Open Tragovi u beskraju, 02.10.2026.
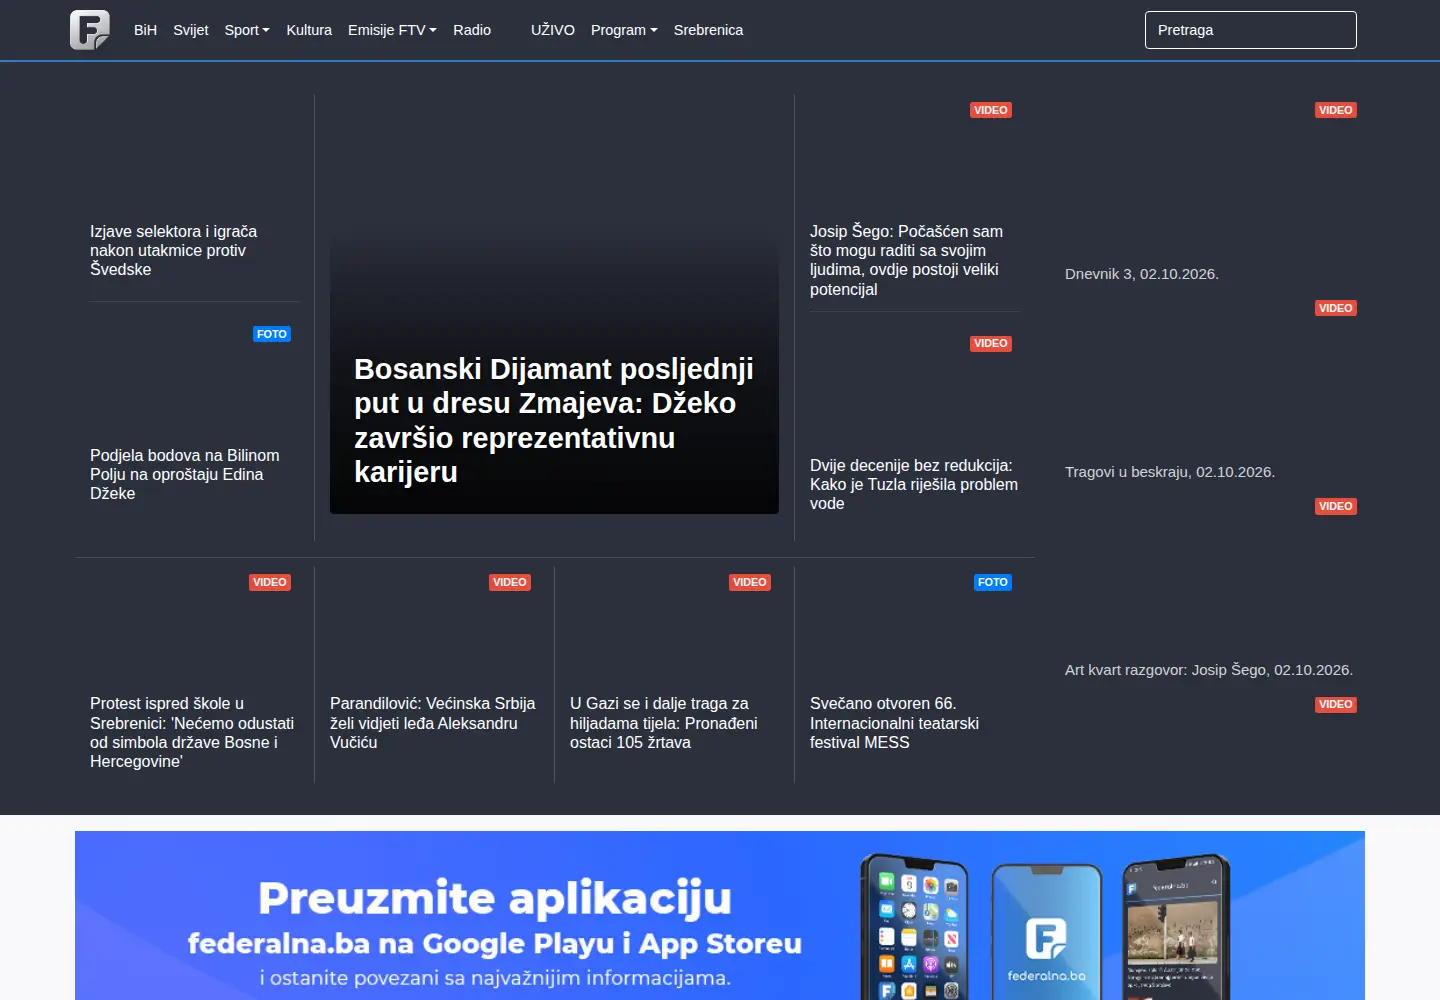The height and width of the screenshot is (1000, 1440). (1170, 472)
